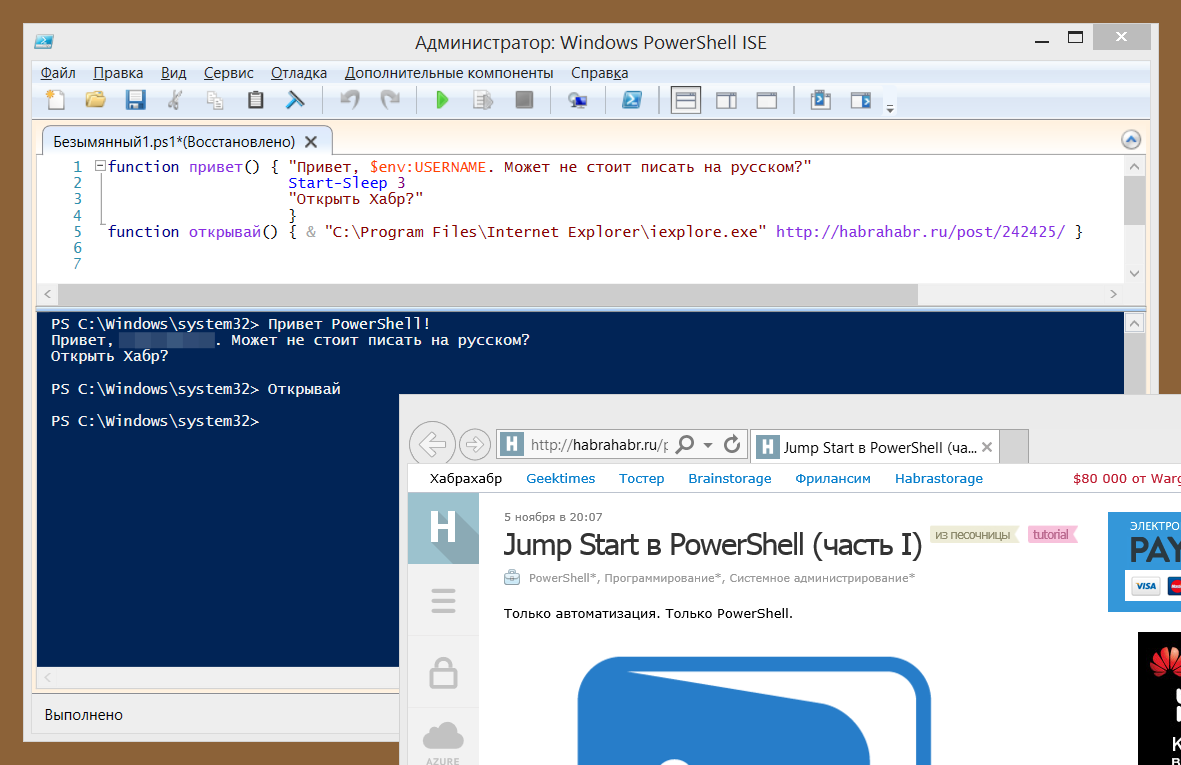The width and height of the screenshot is (1181, 765).
Task: Open a new Remote PowerShell Tab icon
Action: (577, 100)
